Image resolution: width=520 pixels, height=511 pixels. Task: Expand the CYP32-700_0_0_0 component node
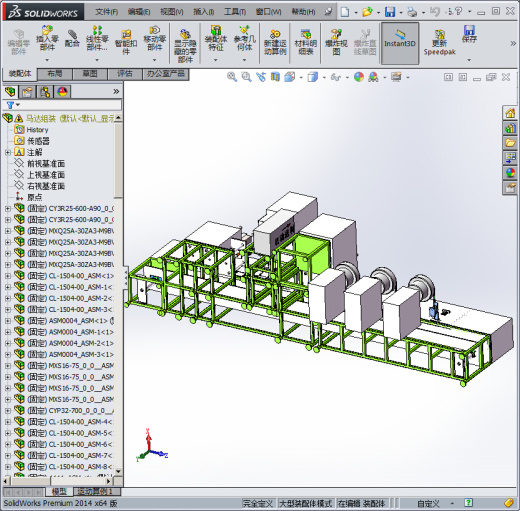(8, 411)
